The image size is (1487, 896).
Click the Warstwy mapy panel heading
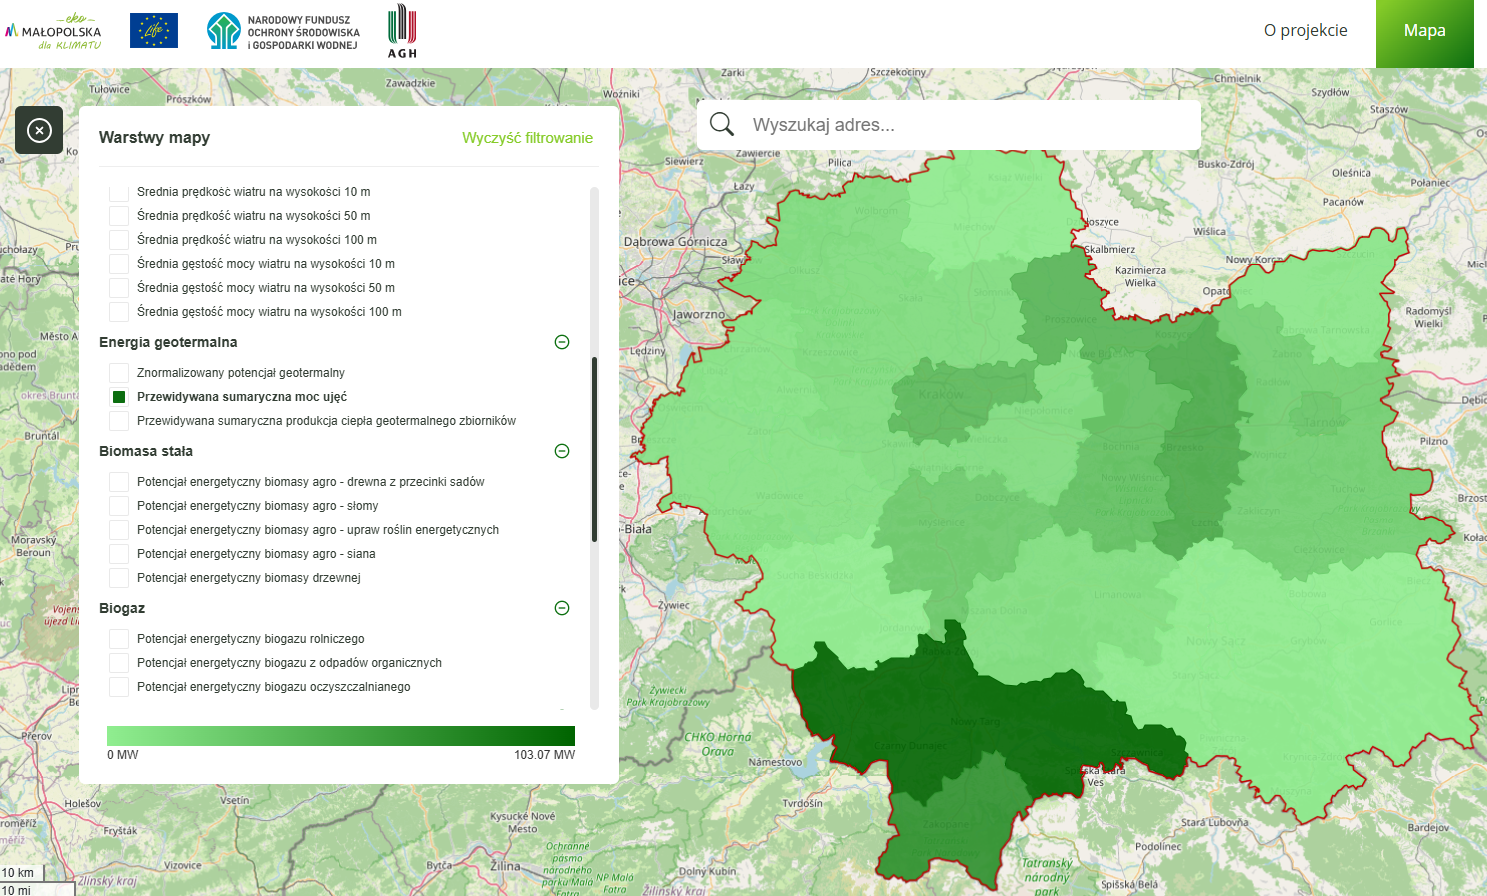click(154, 138)
